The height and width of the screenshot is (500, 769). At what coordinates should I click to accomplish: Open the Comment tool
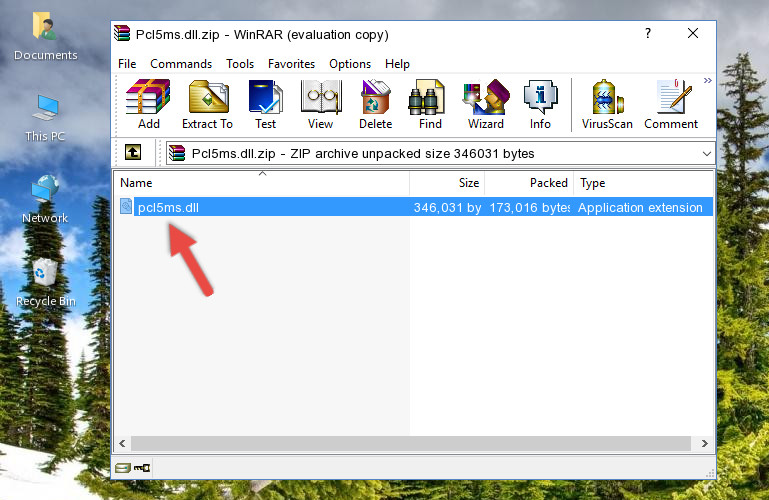(x=671, y=104)
